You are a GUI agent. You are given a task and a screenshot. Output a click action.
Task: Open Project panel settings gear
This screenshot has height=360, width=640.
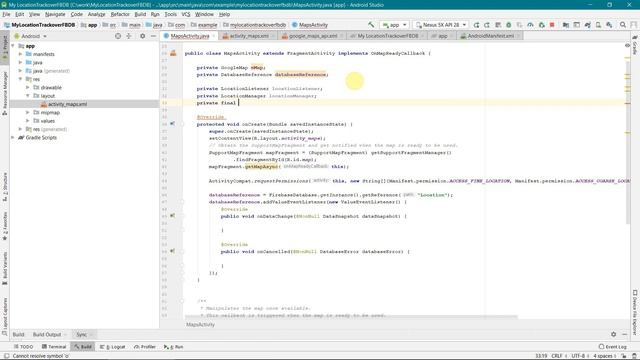142,36
